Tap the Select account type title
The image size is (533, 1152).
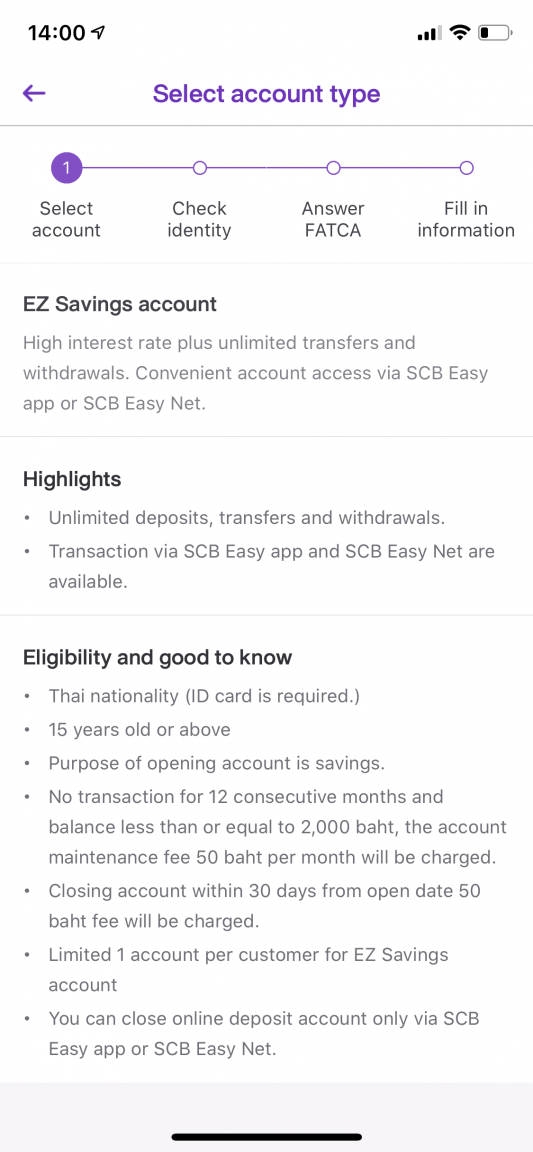[266, 94]
